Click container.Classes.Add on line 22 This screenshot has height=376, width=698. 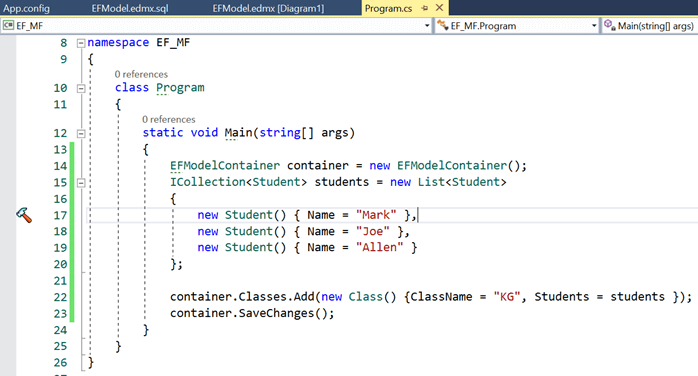coord(242,297)
